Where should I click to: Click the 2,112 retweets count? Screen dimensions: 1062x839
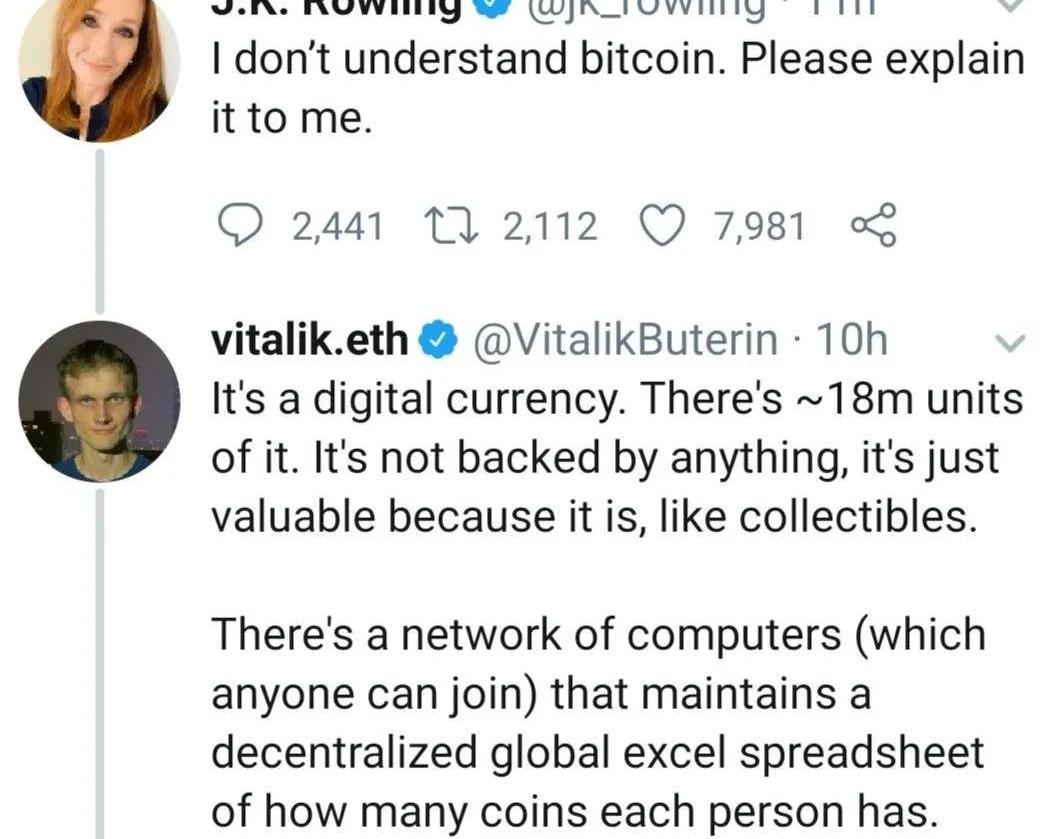click(550, 226)
